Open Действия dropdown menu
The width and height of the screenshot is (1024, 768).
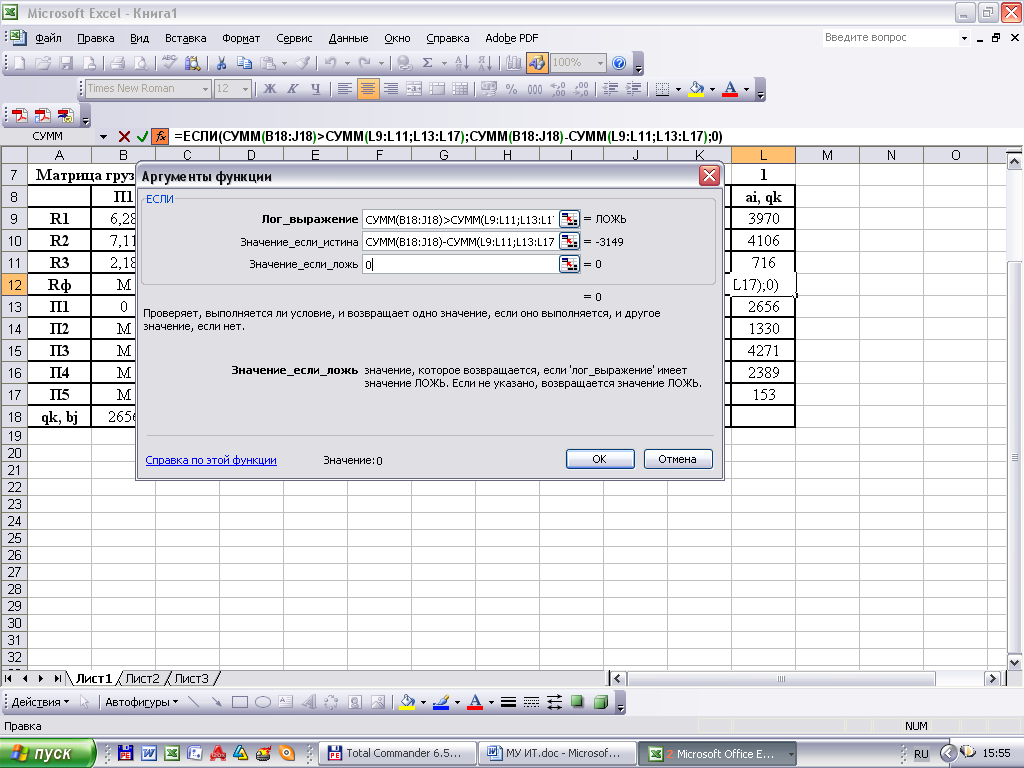(x=40, y=702)
